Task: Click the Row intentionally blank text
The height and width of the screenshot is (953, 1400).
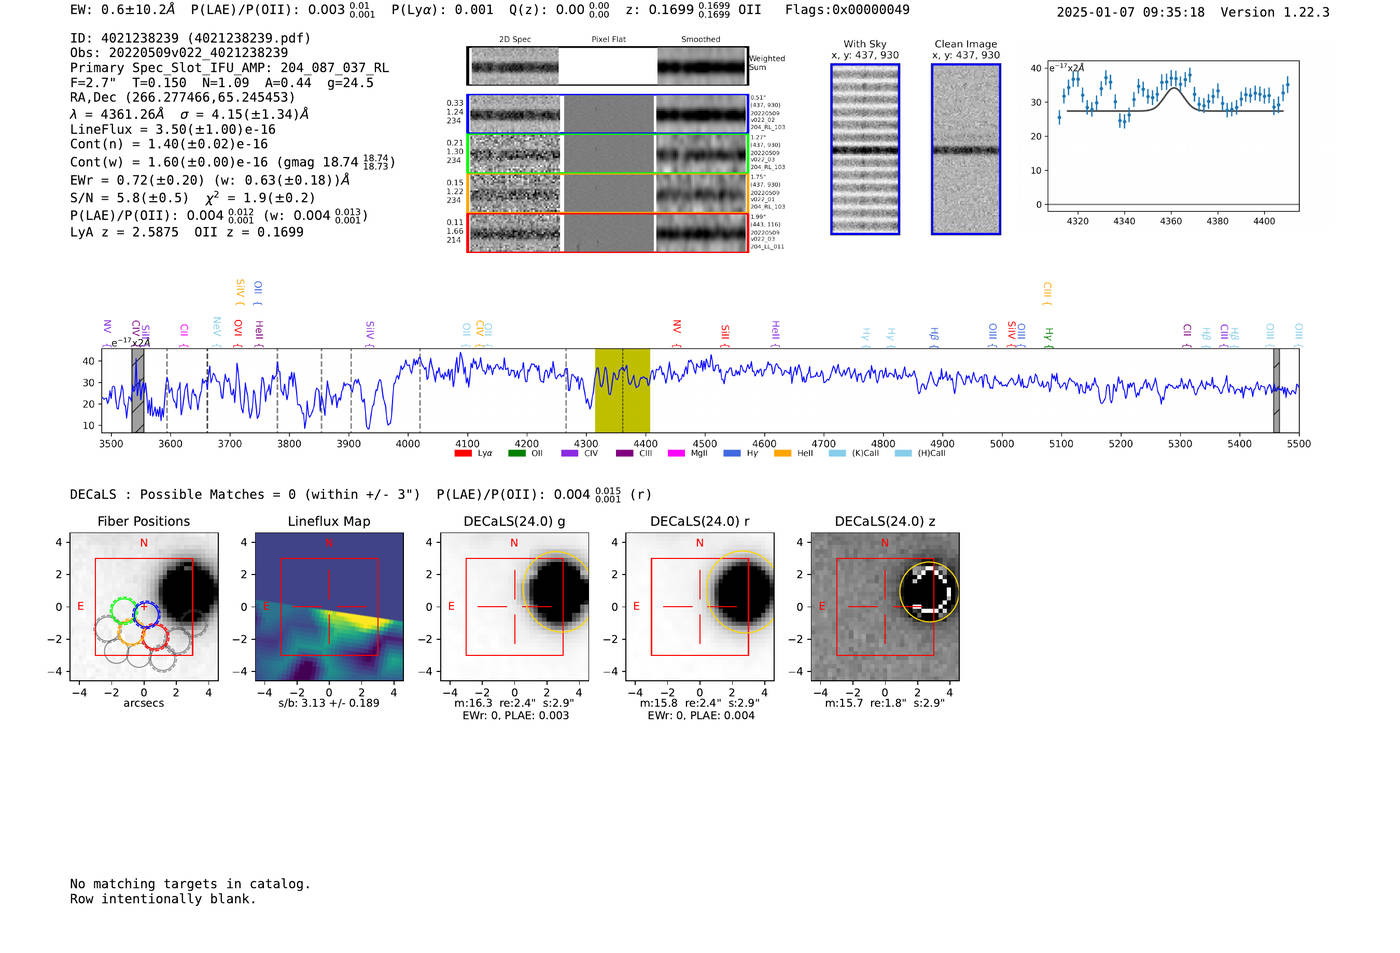Action: (x=163, y=899)
